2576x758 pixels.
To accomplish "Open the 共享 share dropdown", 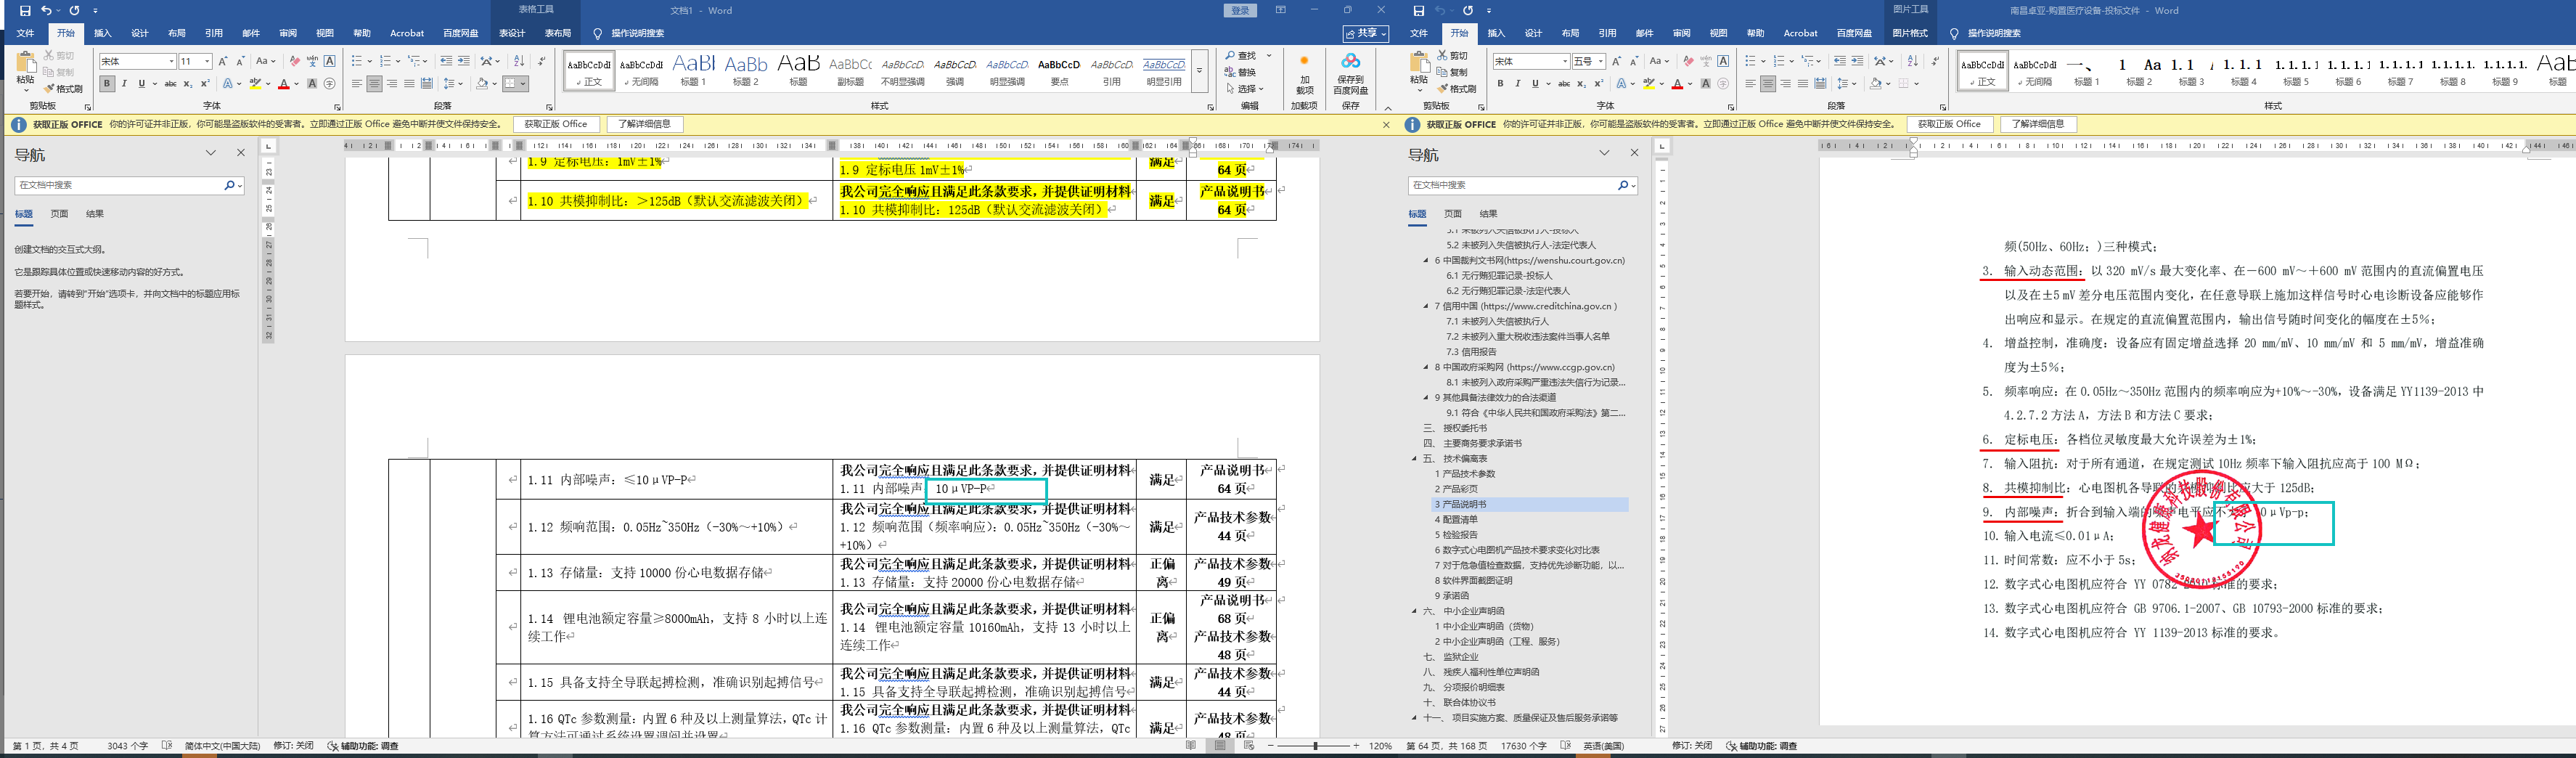I will 1366,34.
